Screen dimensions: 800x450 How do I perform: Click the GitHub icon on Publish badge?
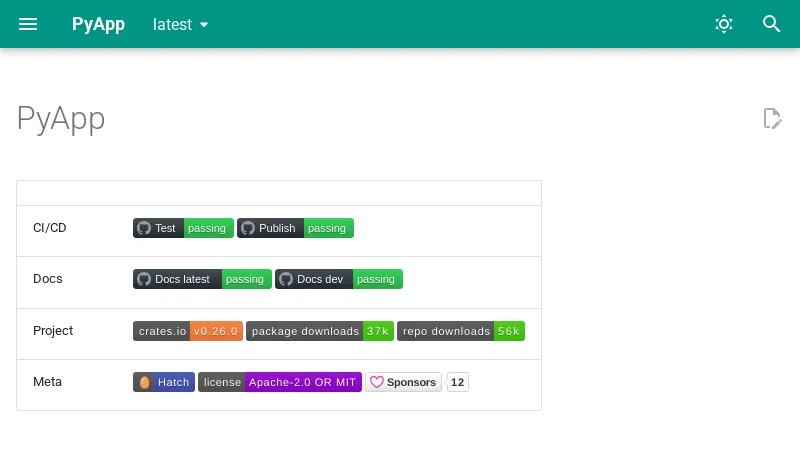248,228
